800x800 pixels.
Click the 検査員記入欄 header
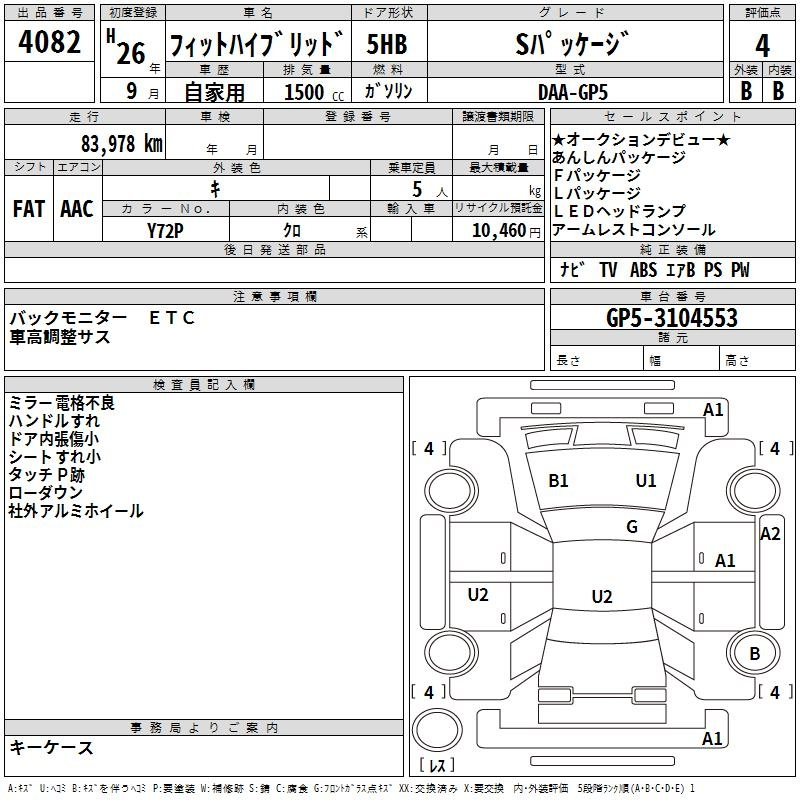pos(204,385)
